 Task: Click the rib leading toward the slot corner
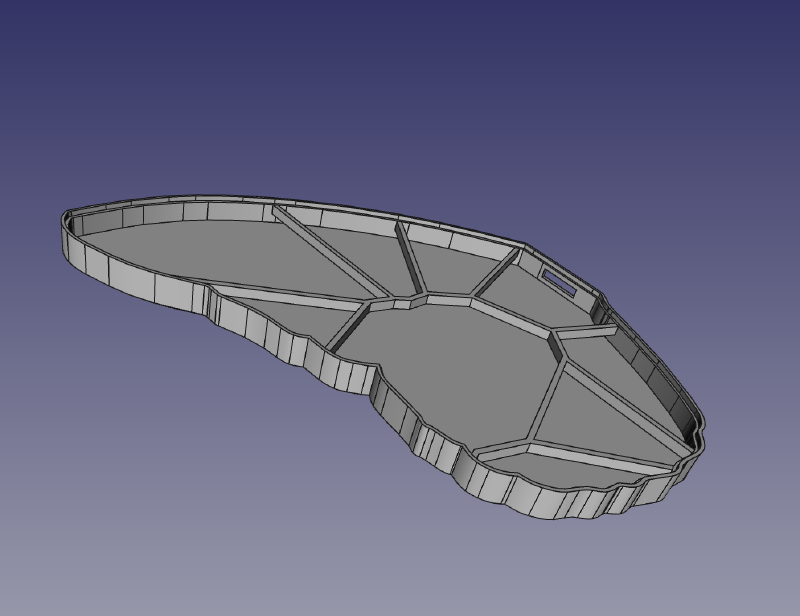(494, 275)
